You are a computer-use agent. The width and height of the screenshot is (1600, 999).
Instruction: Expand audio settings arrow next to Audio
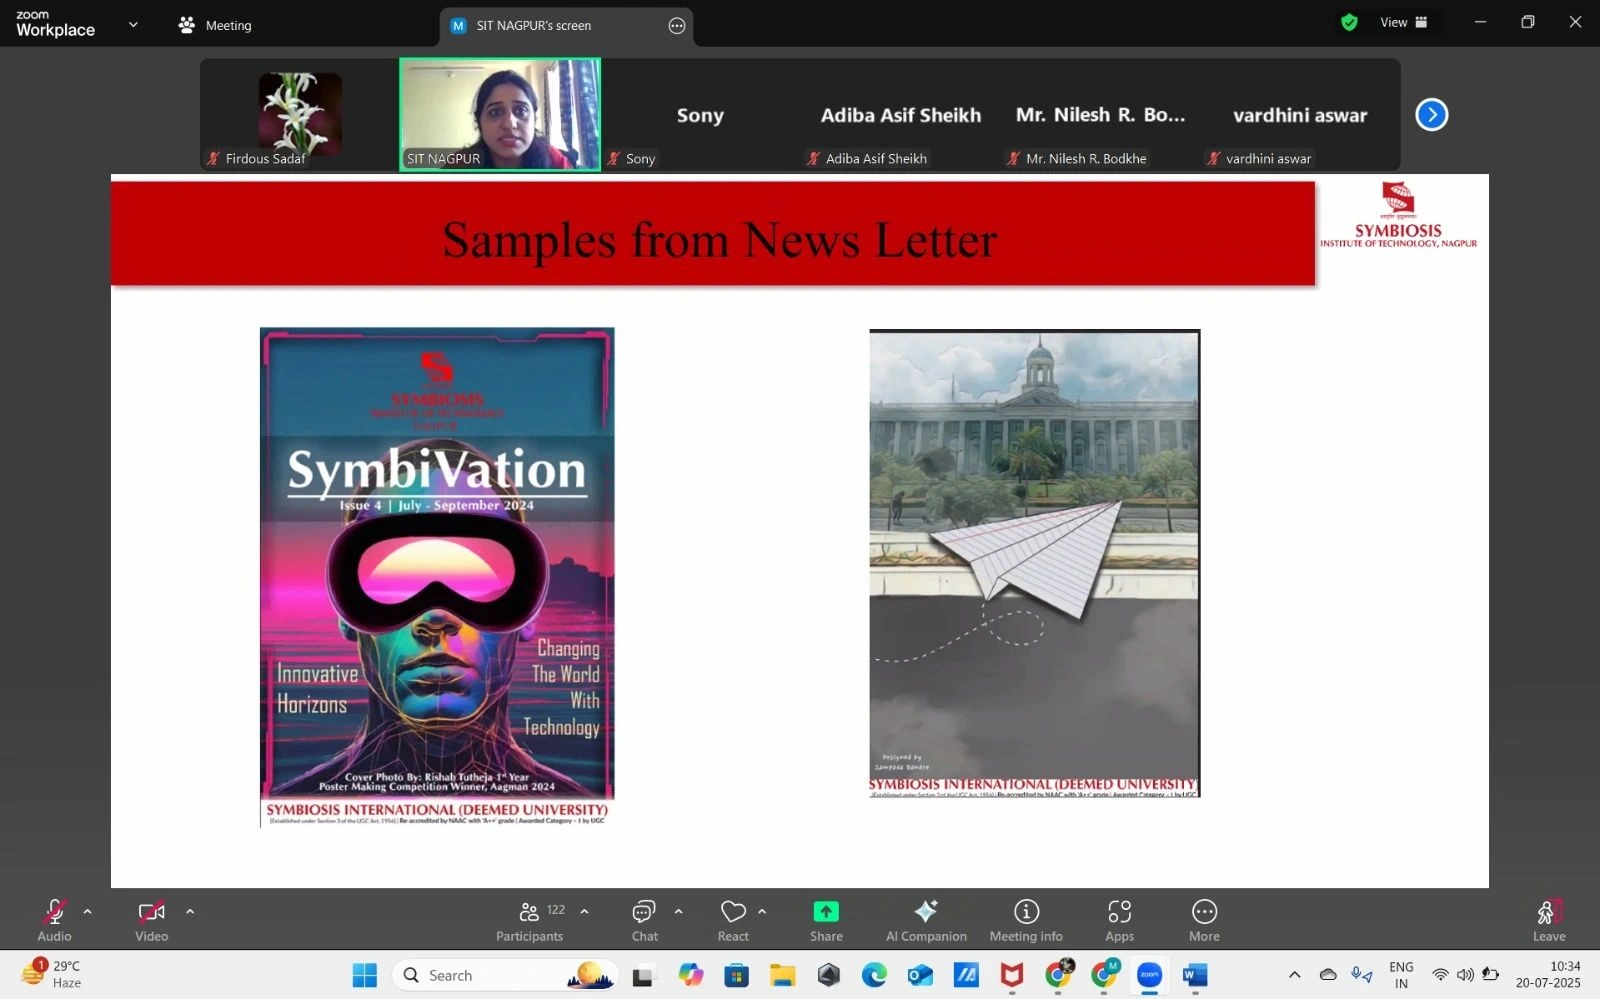click(88, 911)
